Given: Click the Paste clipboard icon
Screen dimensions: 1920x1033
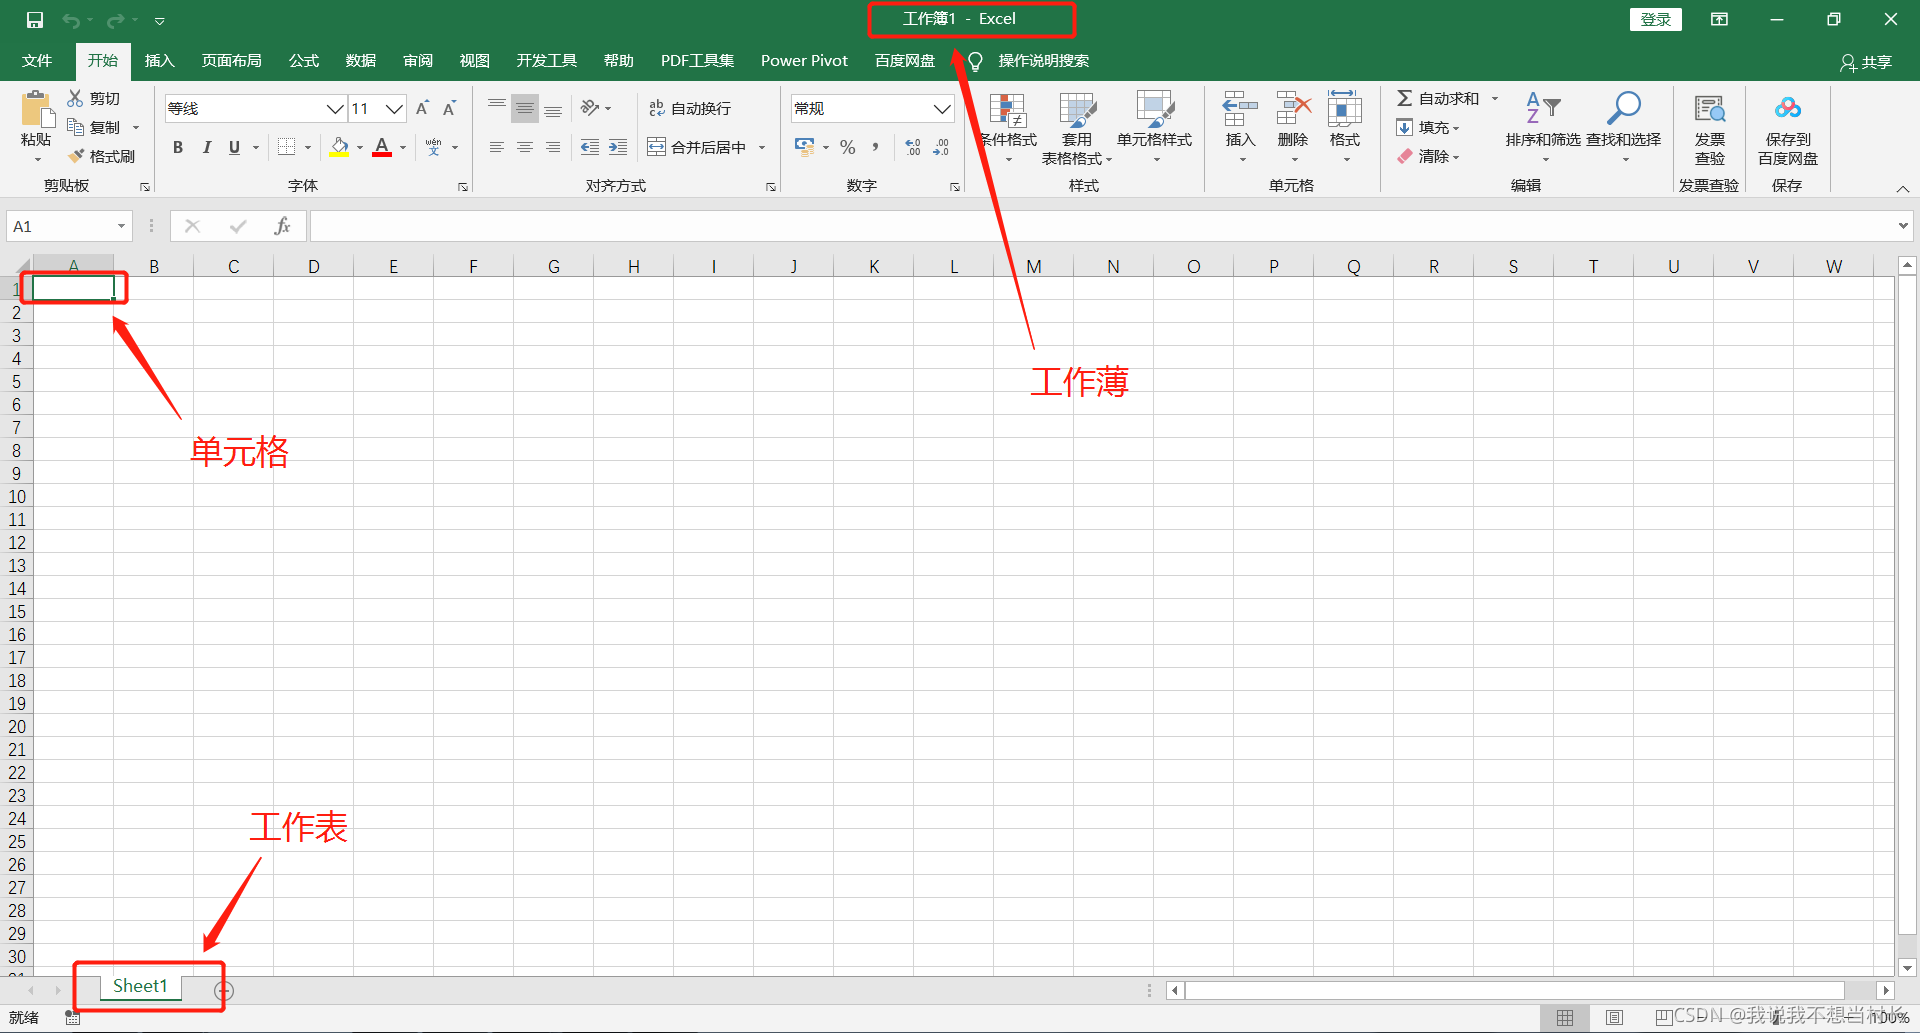Looking at the screenshot, I should 36,110.
